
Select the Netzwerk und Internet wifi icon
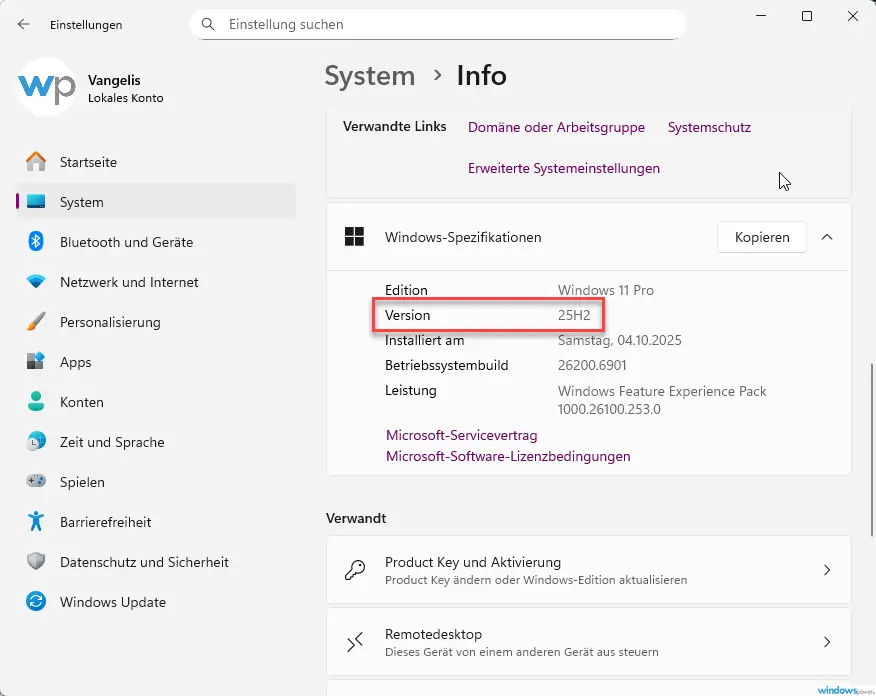pos(36,282)
